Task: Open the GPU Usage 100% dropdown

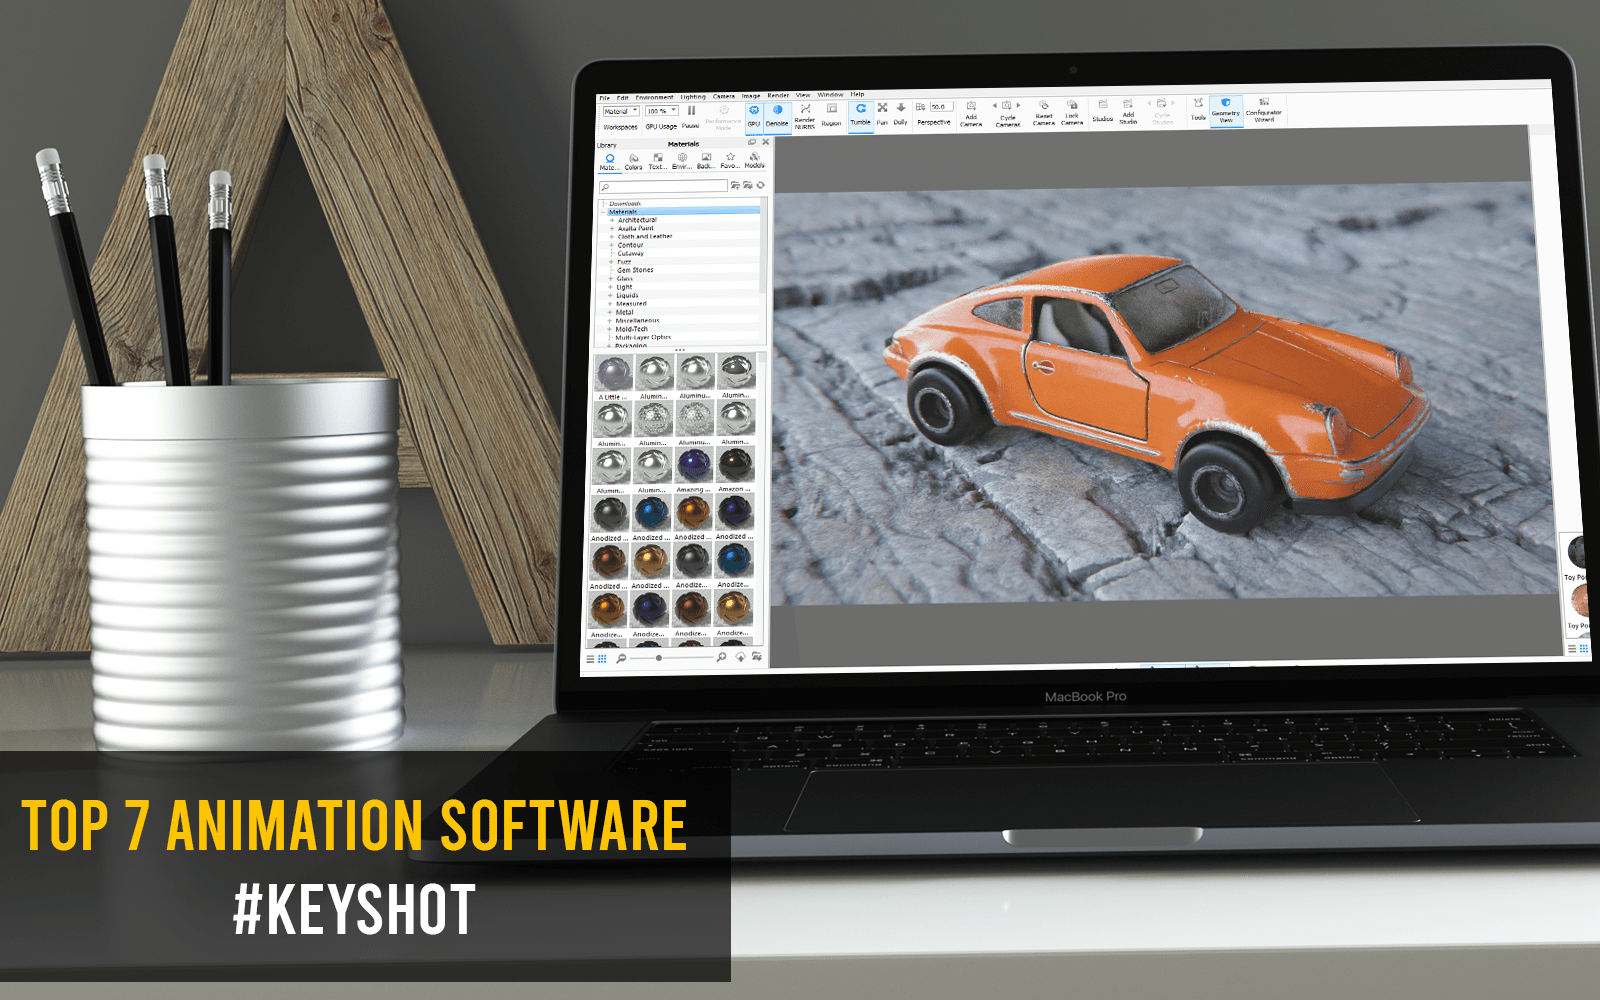Action: point(661,111)
